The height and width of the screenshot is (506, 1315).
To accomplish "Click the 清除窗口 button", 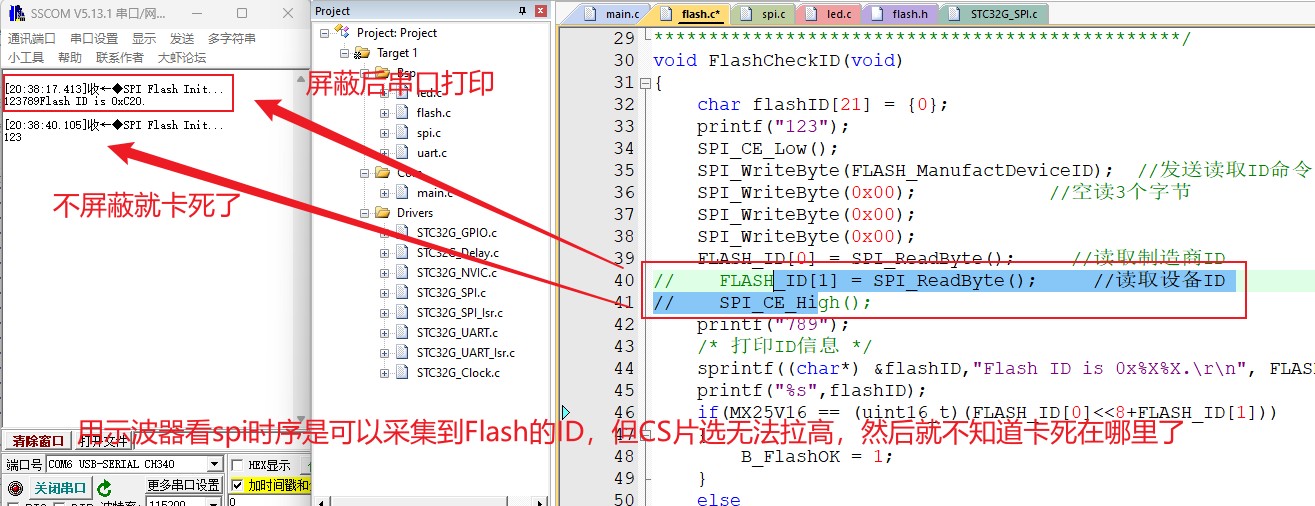I will tap(38, 441).
